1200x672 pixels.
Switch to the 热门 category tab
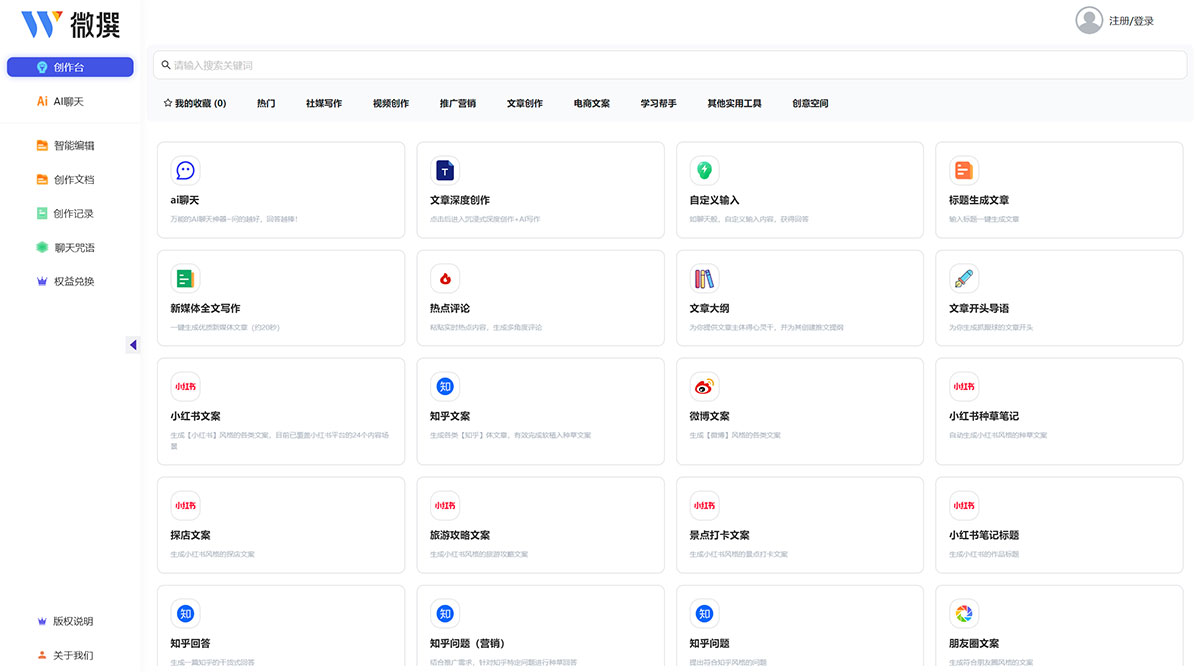266,103
